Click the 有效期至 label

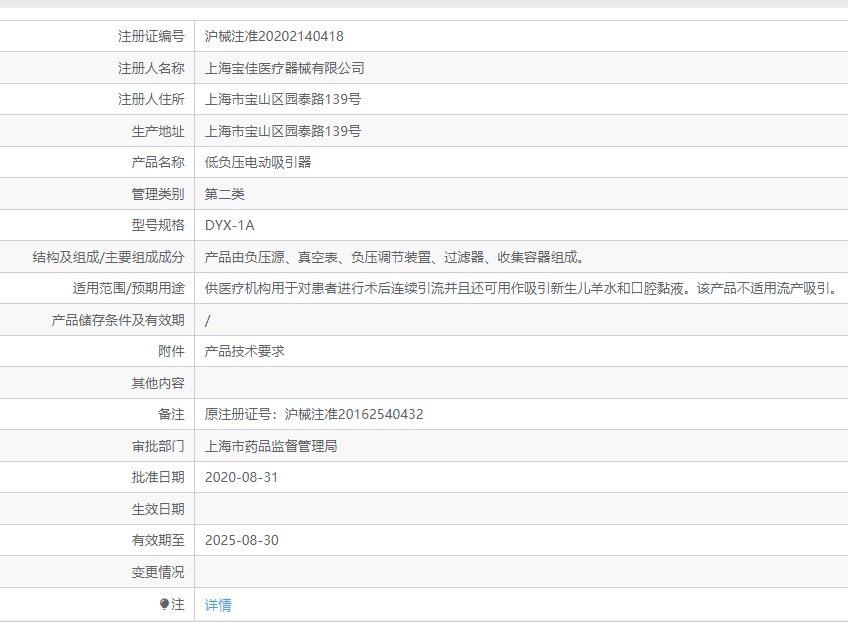click(x=158, y=541)
